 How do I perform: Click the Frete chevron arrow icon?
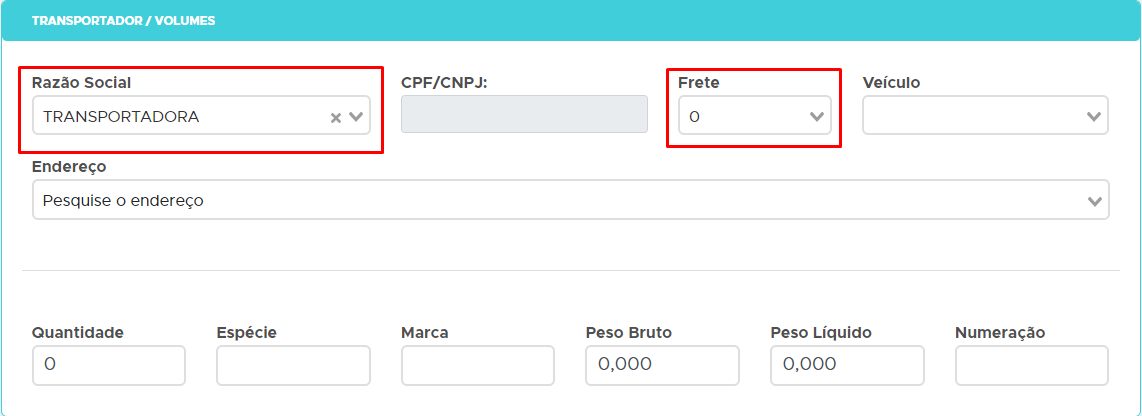pos(817,117)
